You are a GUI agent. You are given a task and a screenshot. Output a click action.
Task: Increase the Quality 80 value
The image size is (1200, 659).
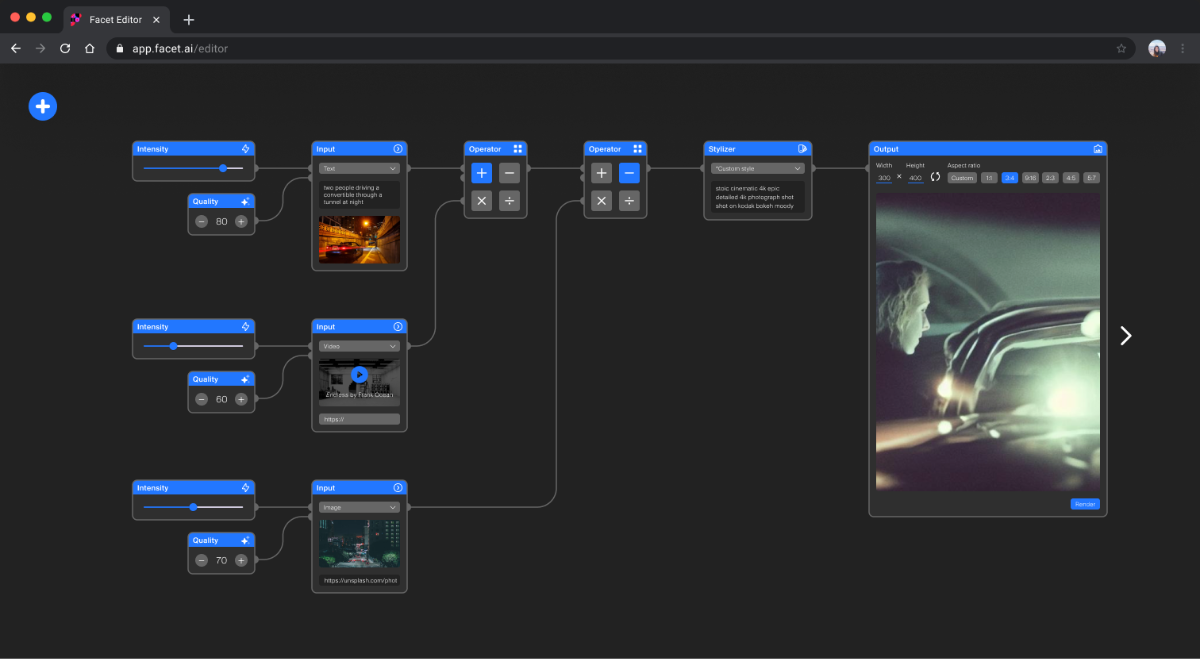click(241, 221)
